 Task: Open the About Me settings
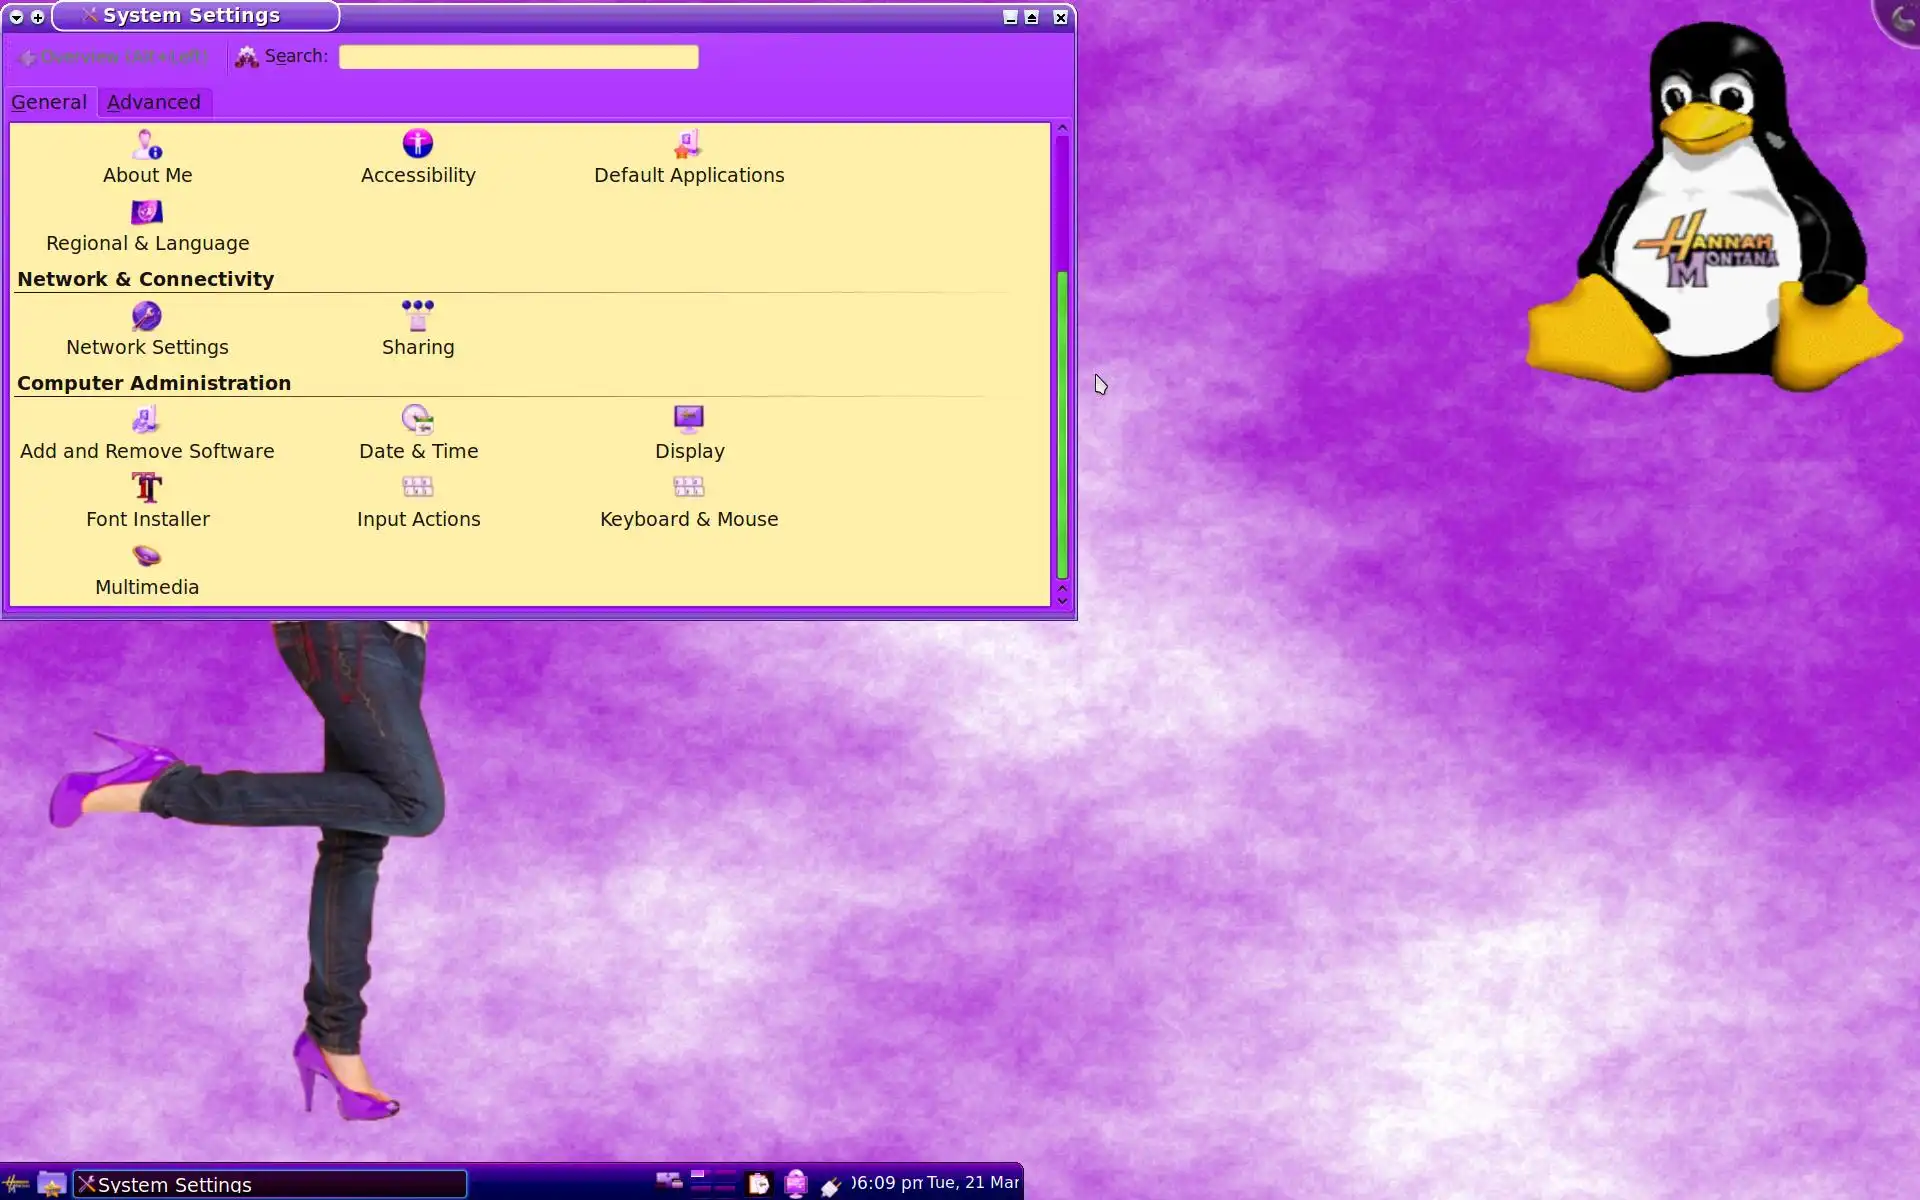147,158
